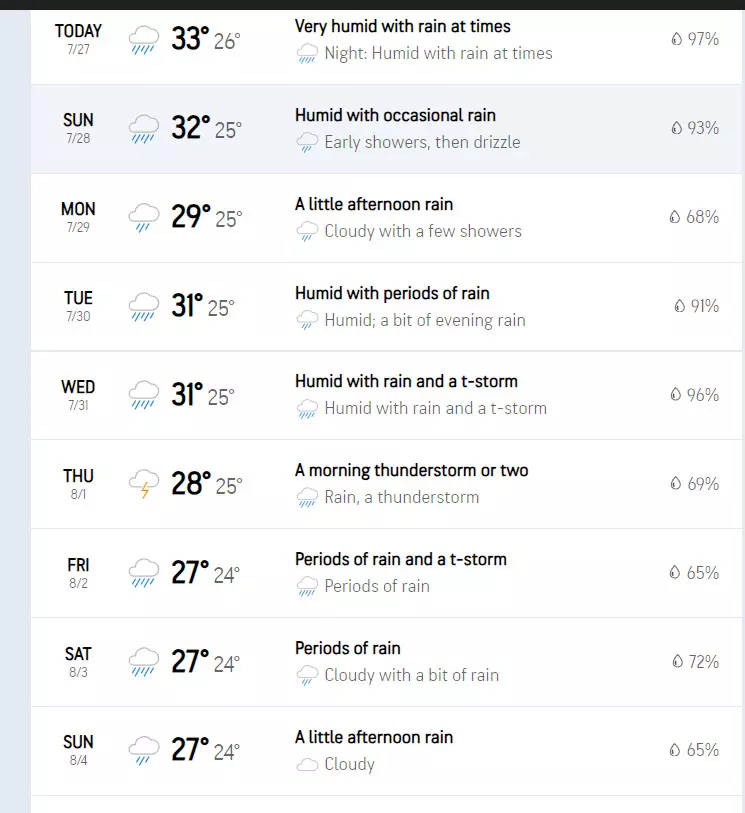Click the night rain icon next to 'Early showers, then drizzle'
Viewport: 745px width, 813px height.
(307, 143)
